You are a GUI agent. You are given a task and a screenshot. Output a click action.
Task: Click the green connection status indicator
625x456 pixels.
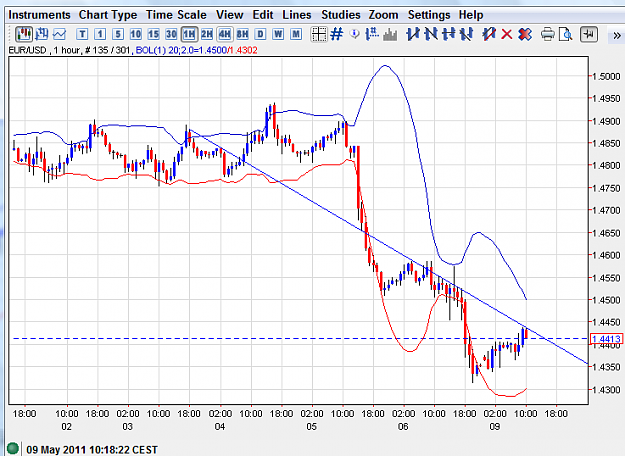13,449
